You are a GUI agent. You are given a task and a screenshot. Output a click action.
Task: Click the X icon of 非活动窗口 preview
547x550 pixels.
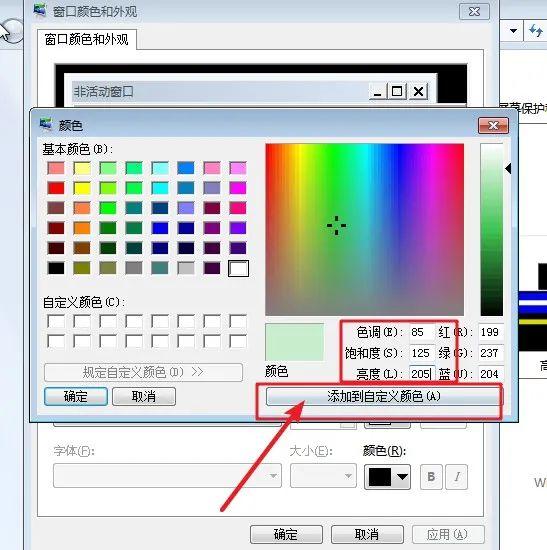419,92
